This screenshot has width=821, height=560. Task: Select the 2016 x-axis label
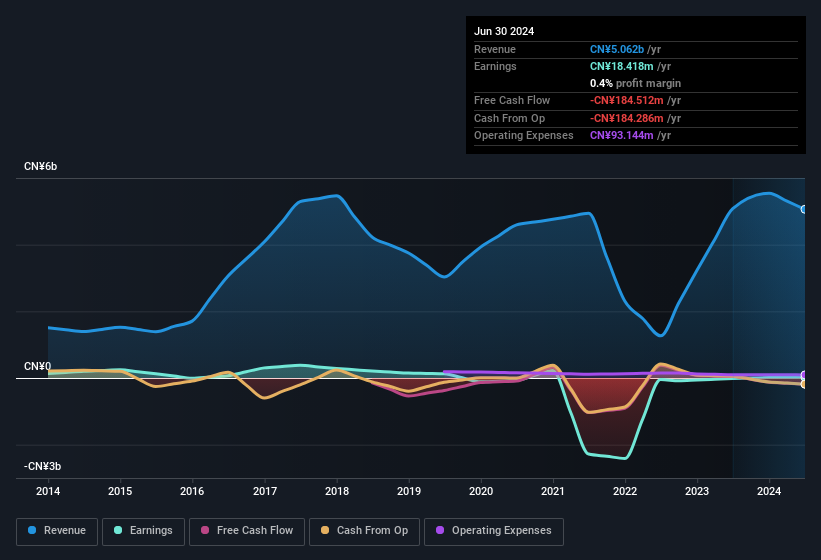click(192, 491)
